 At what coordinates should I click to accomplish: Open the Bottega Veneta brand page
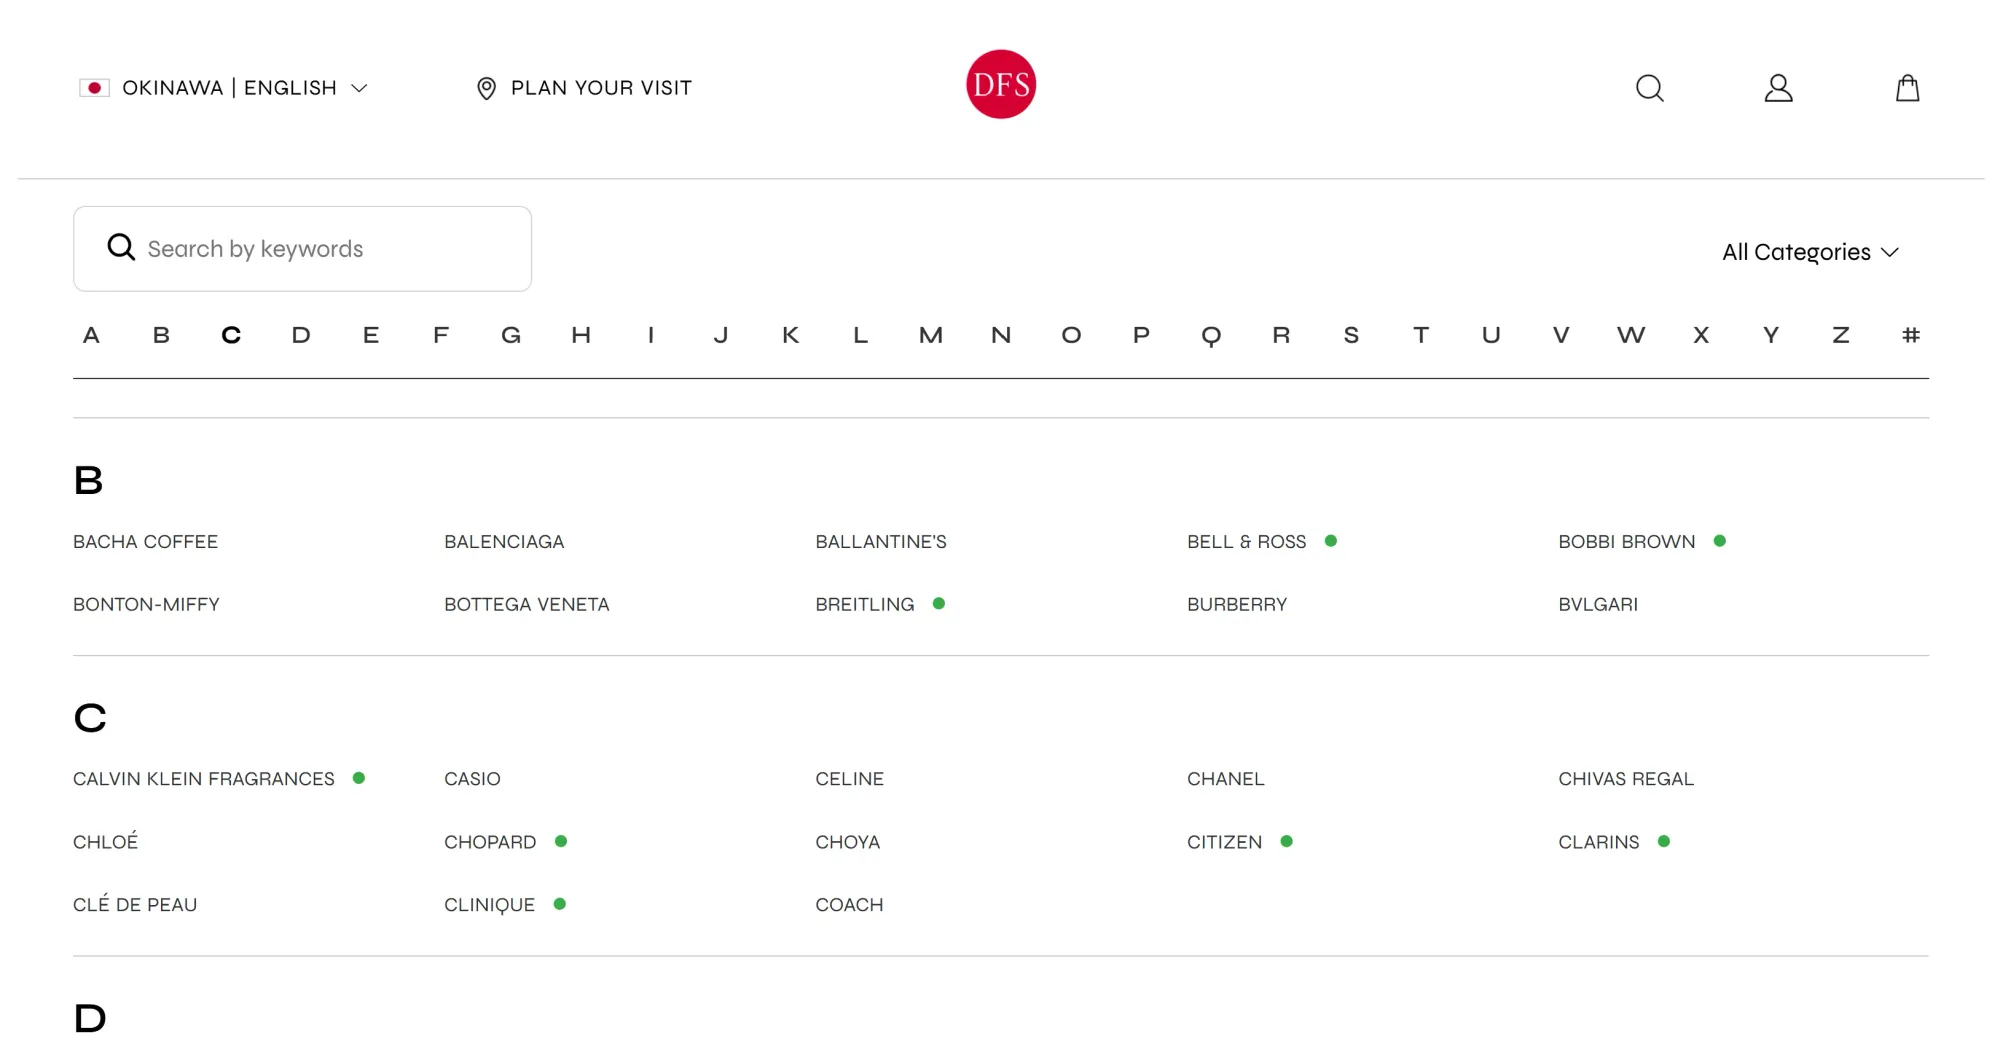click(x=527, y=605)
